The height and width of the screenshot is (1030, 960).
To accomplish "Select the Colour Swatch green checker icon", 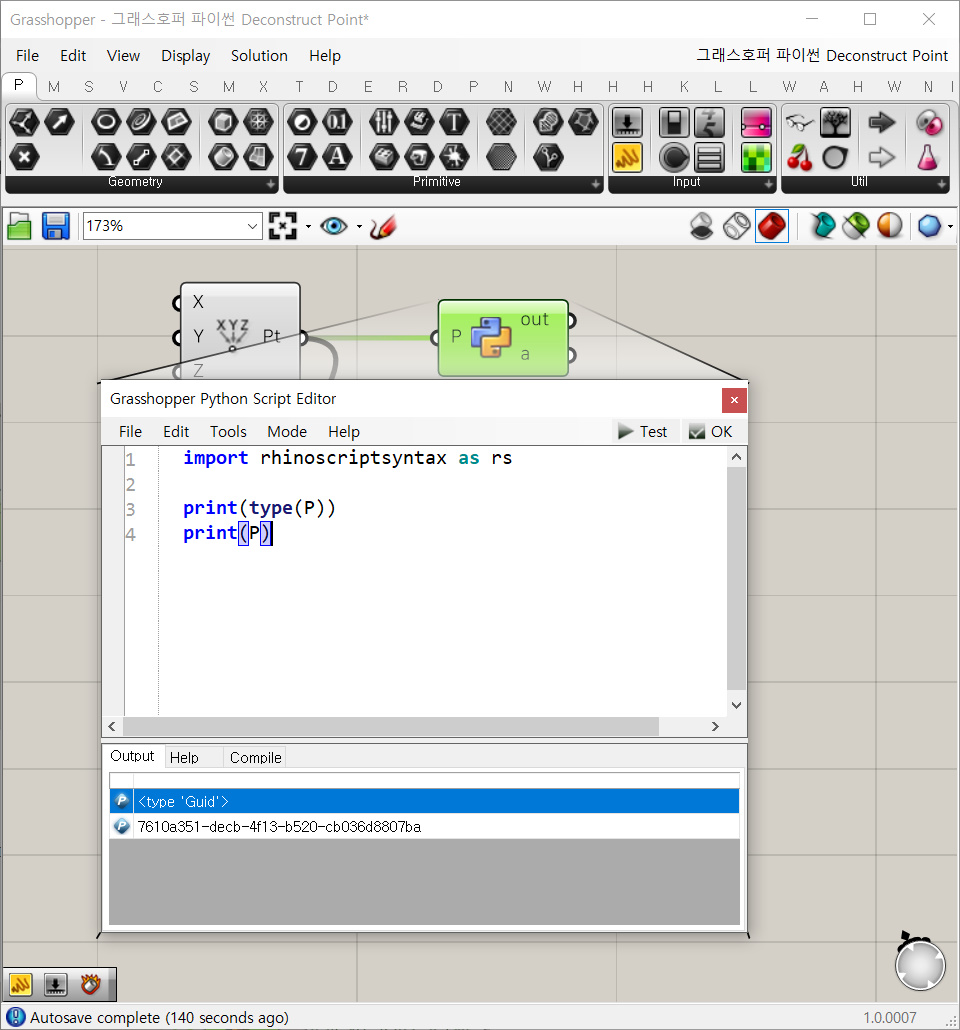I will tap(756, 158).
